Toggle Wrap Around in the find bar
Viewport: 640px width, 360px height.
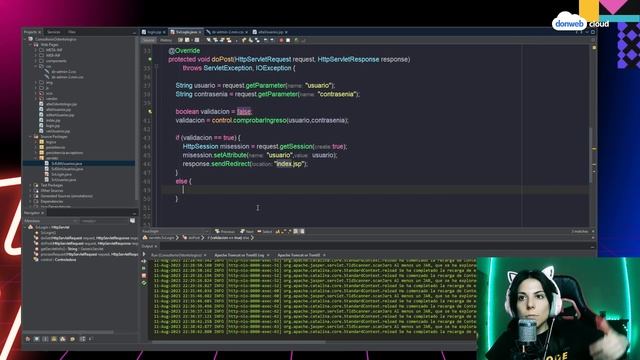[302, 231]
